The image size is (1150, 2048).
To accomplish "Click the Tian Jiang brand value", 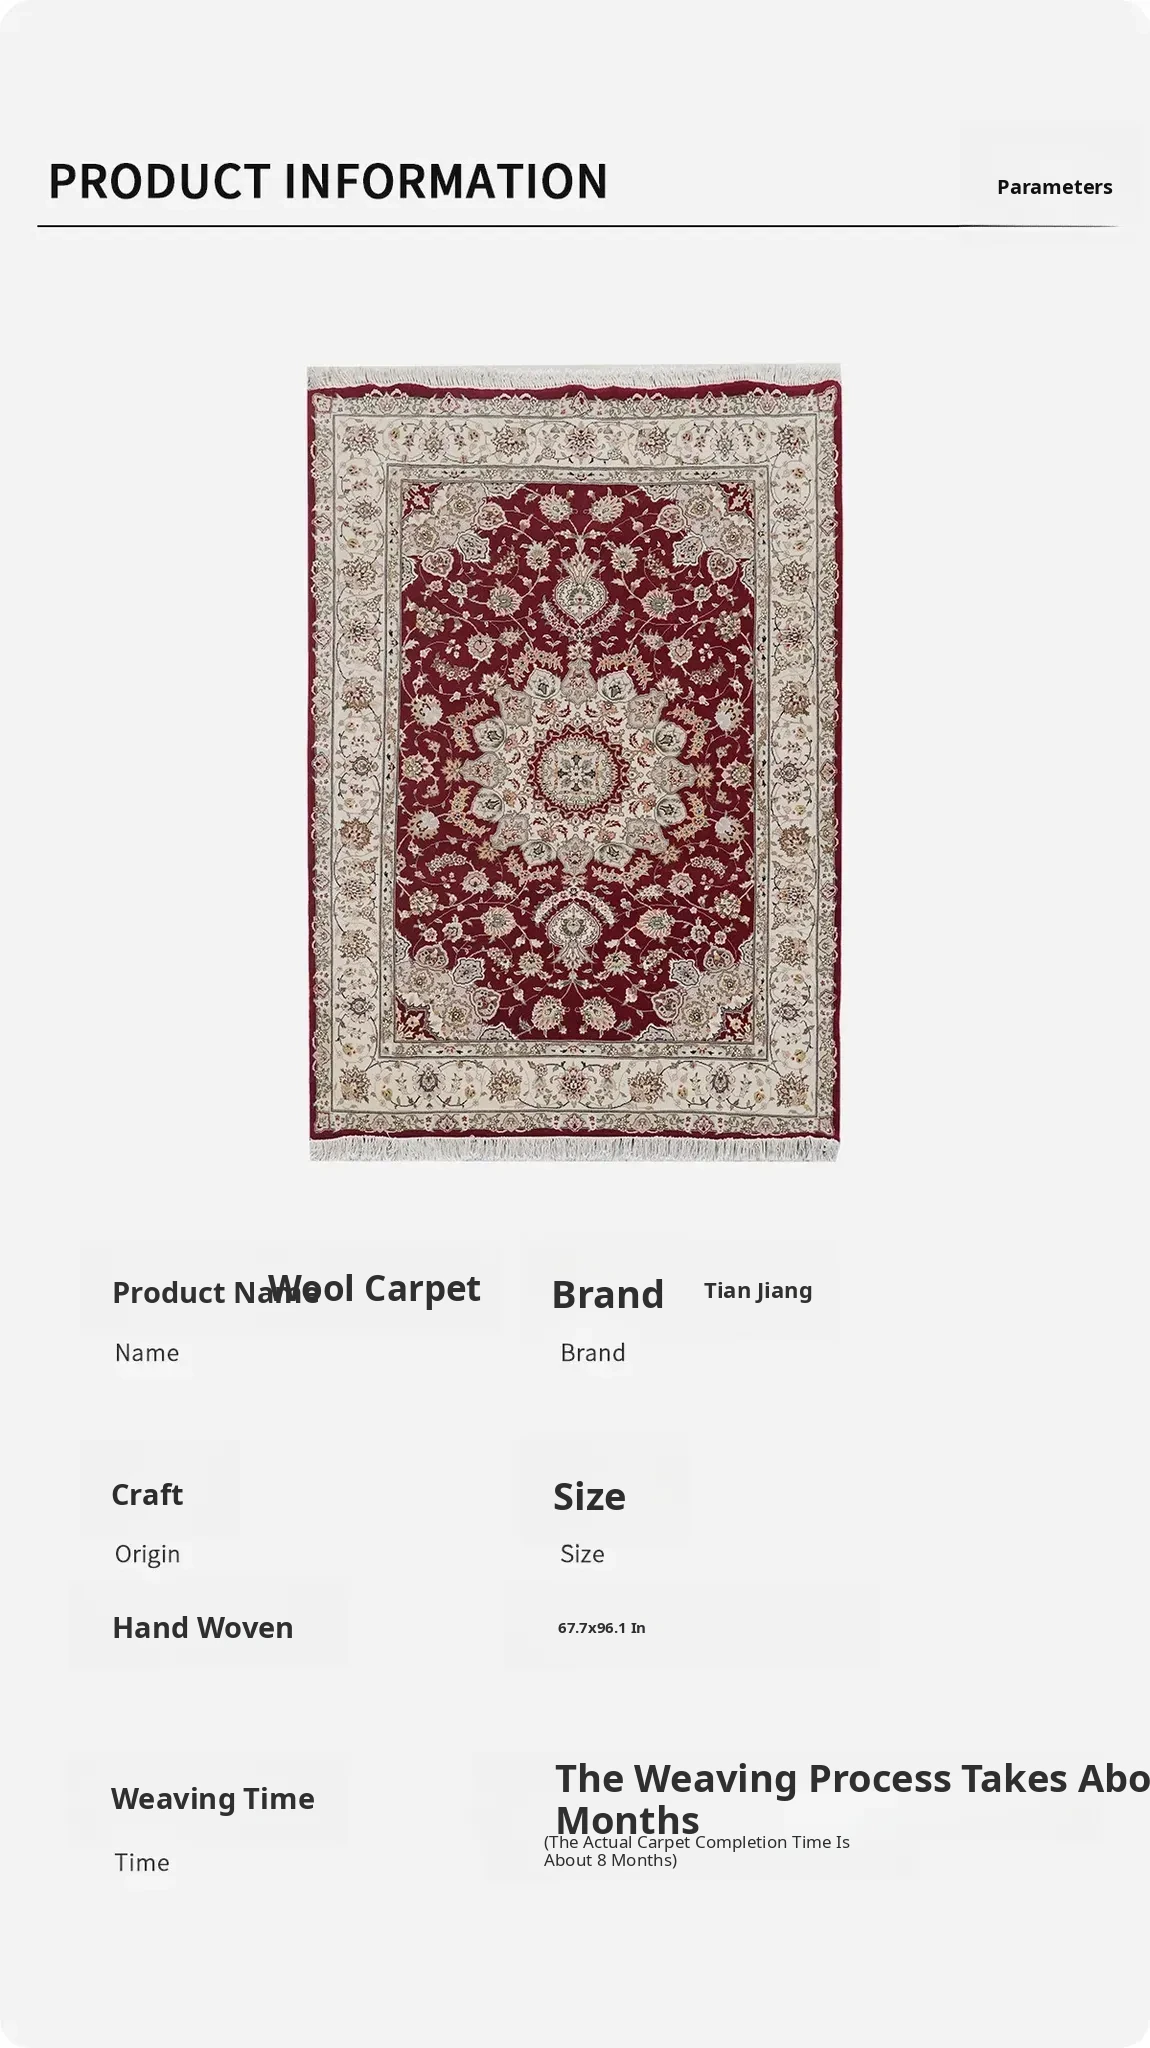I will coord(758,1291).
